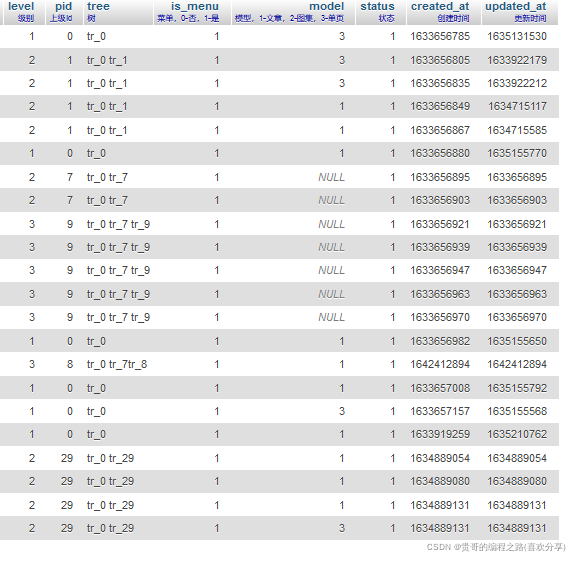Select the created_at cell 1634889054
Screen dimensions: 581x561
(440, 458)
